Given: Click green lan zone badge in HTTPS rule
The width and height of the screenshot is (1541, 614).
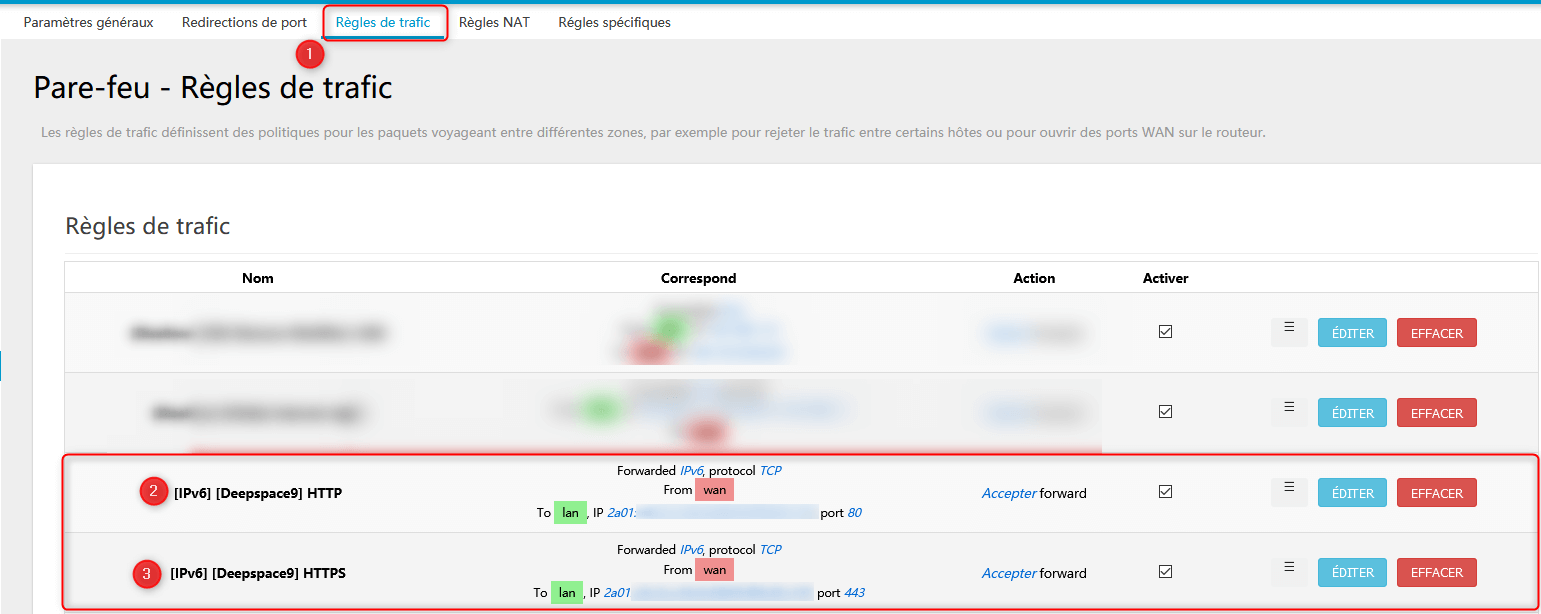Looking at the screenshot, I should (567, 593).
